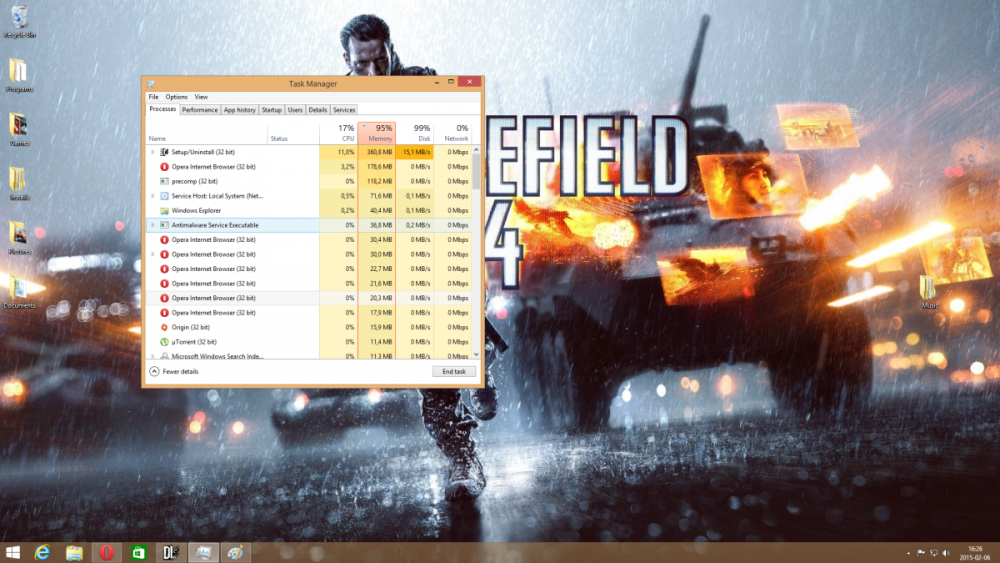Select the Games desktop folder

[19, 129]
